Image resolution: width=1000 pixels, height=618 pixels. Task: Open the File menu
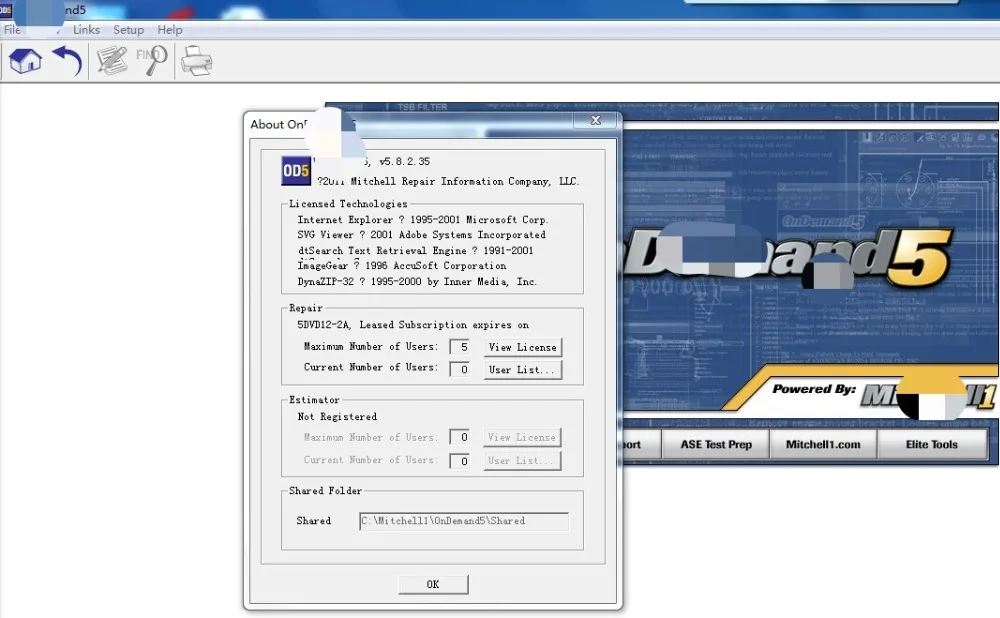11,30
